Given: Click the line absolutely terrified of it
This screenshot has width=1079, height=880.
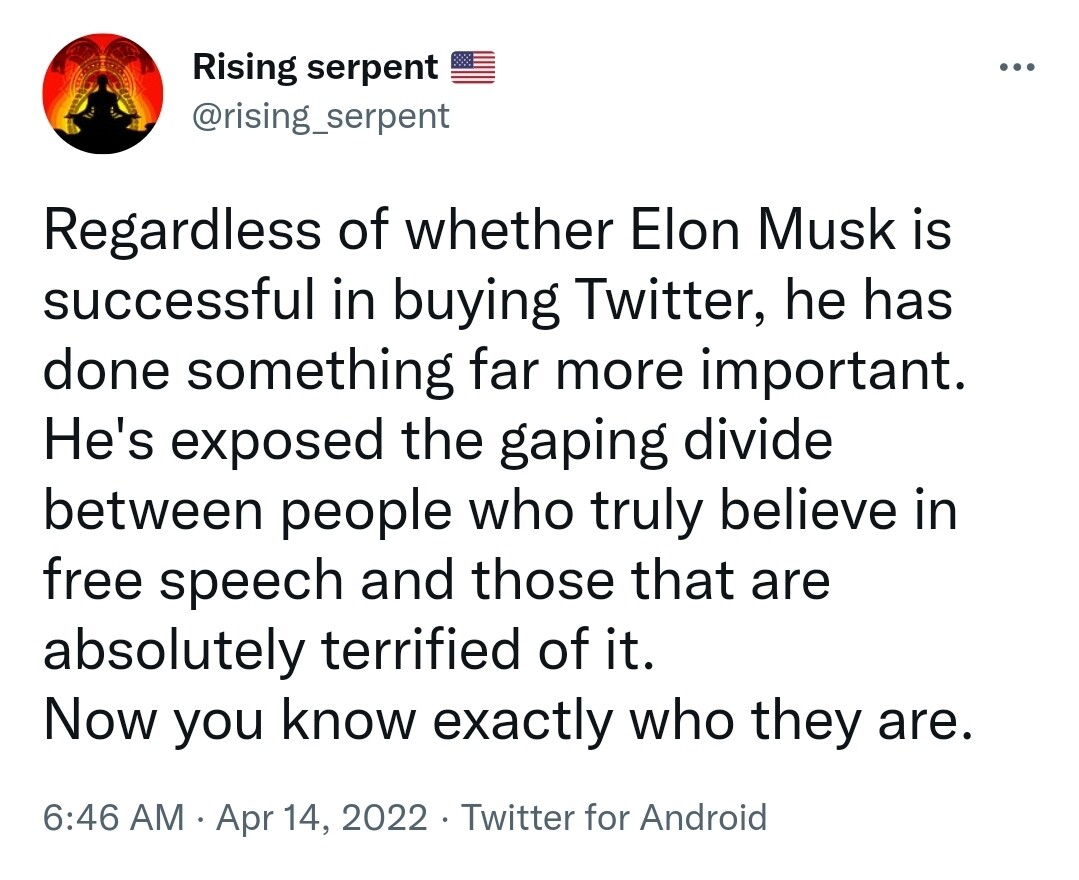Looking at the screenshot, I should click(x=348, y=650).
